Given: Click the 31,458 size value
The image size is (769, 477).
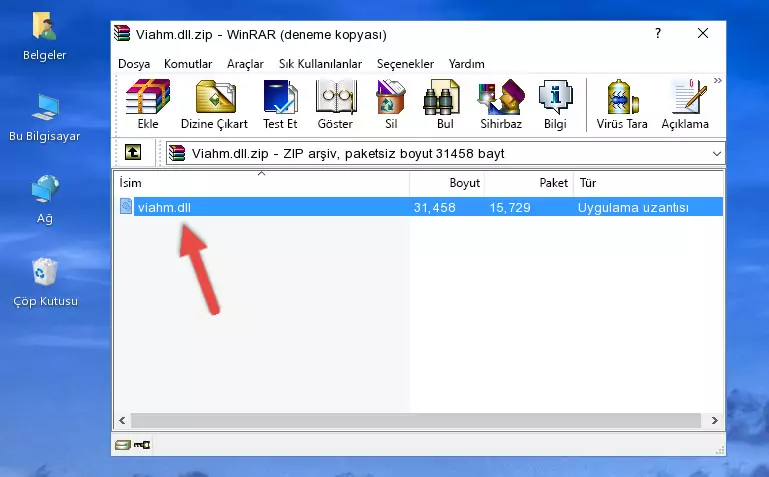Looking at the screenshot, I should click(x=435, y=207).
